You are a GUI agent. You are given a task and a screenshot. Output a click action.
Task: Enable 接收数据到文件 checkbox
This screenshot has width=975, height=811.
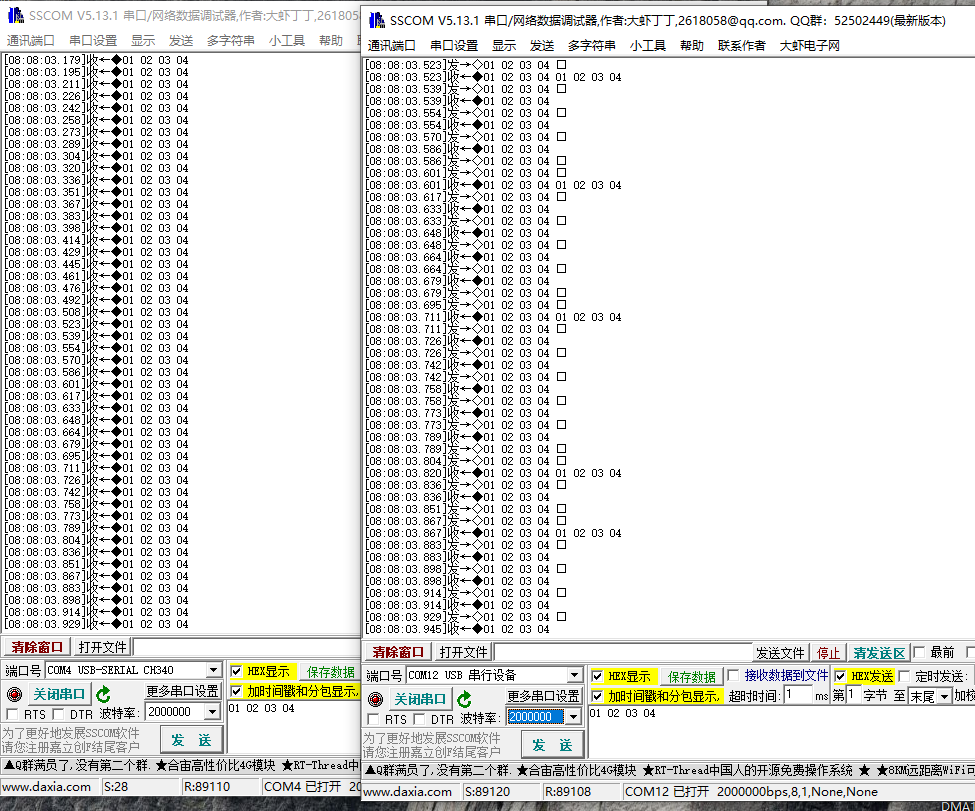click(x=734, y=676)
